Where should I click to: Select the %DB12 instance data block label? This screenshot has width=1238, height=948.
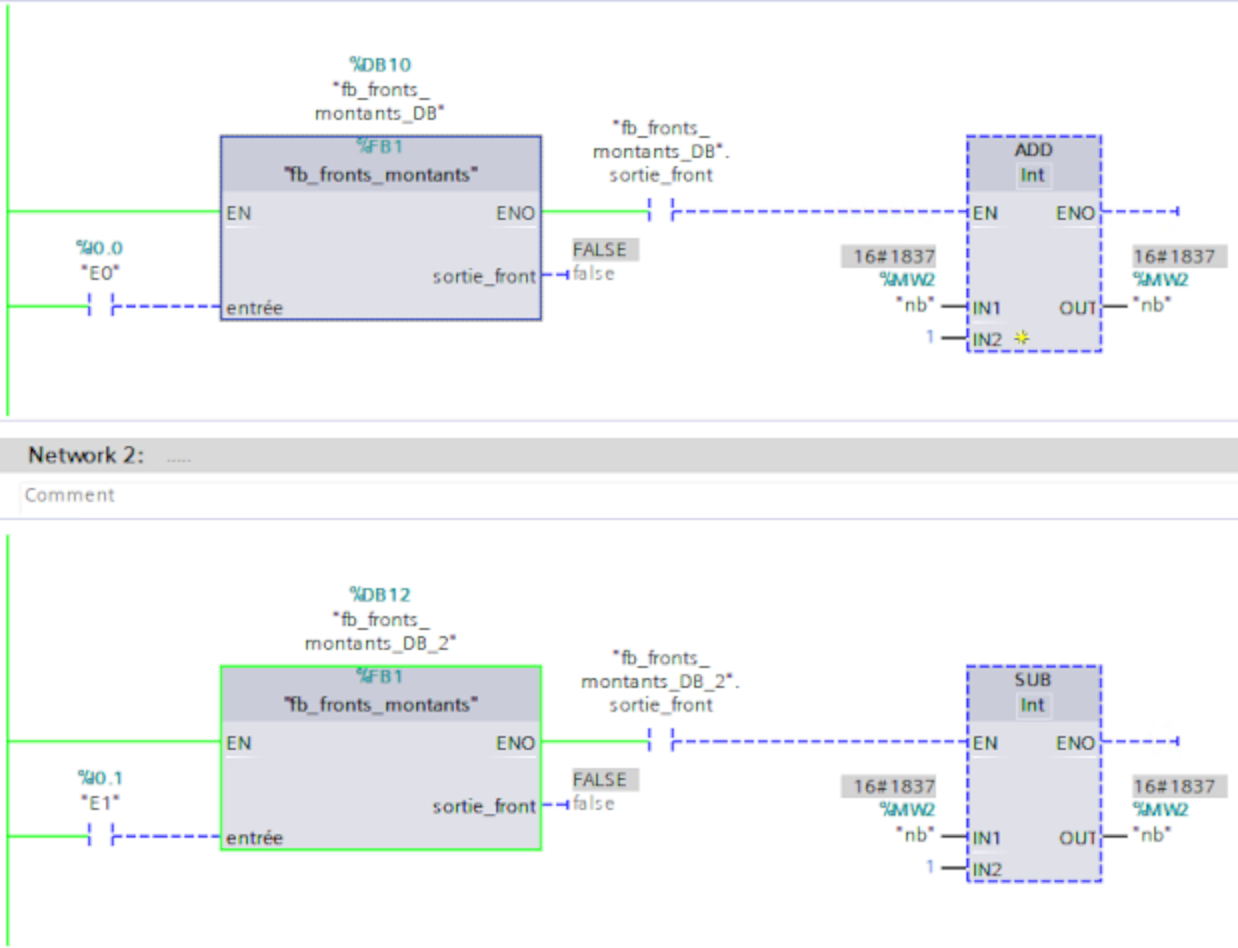coord(379,594)
